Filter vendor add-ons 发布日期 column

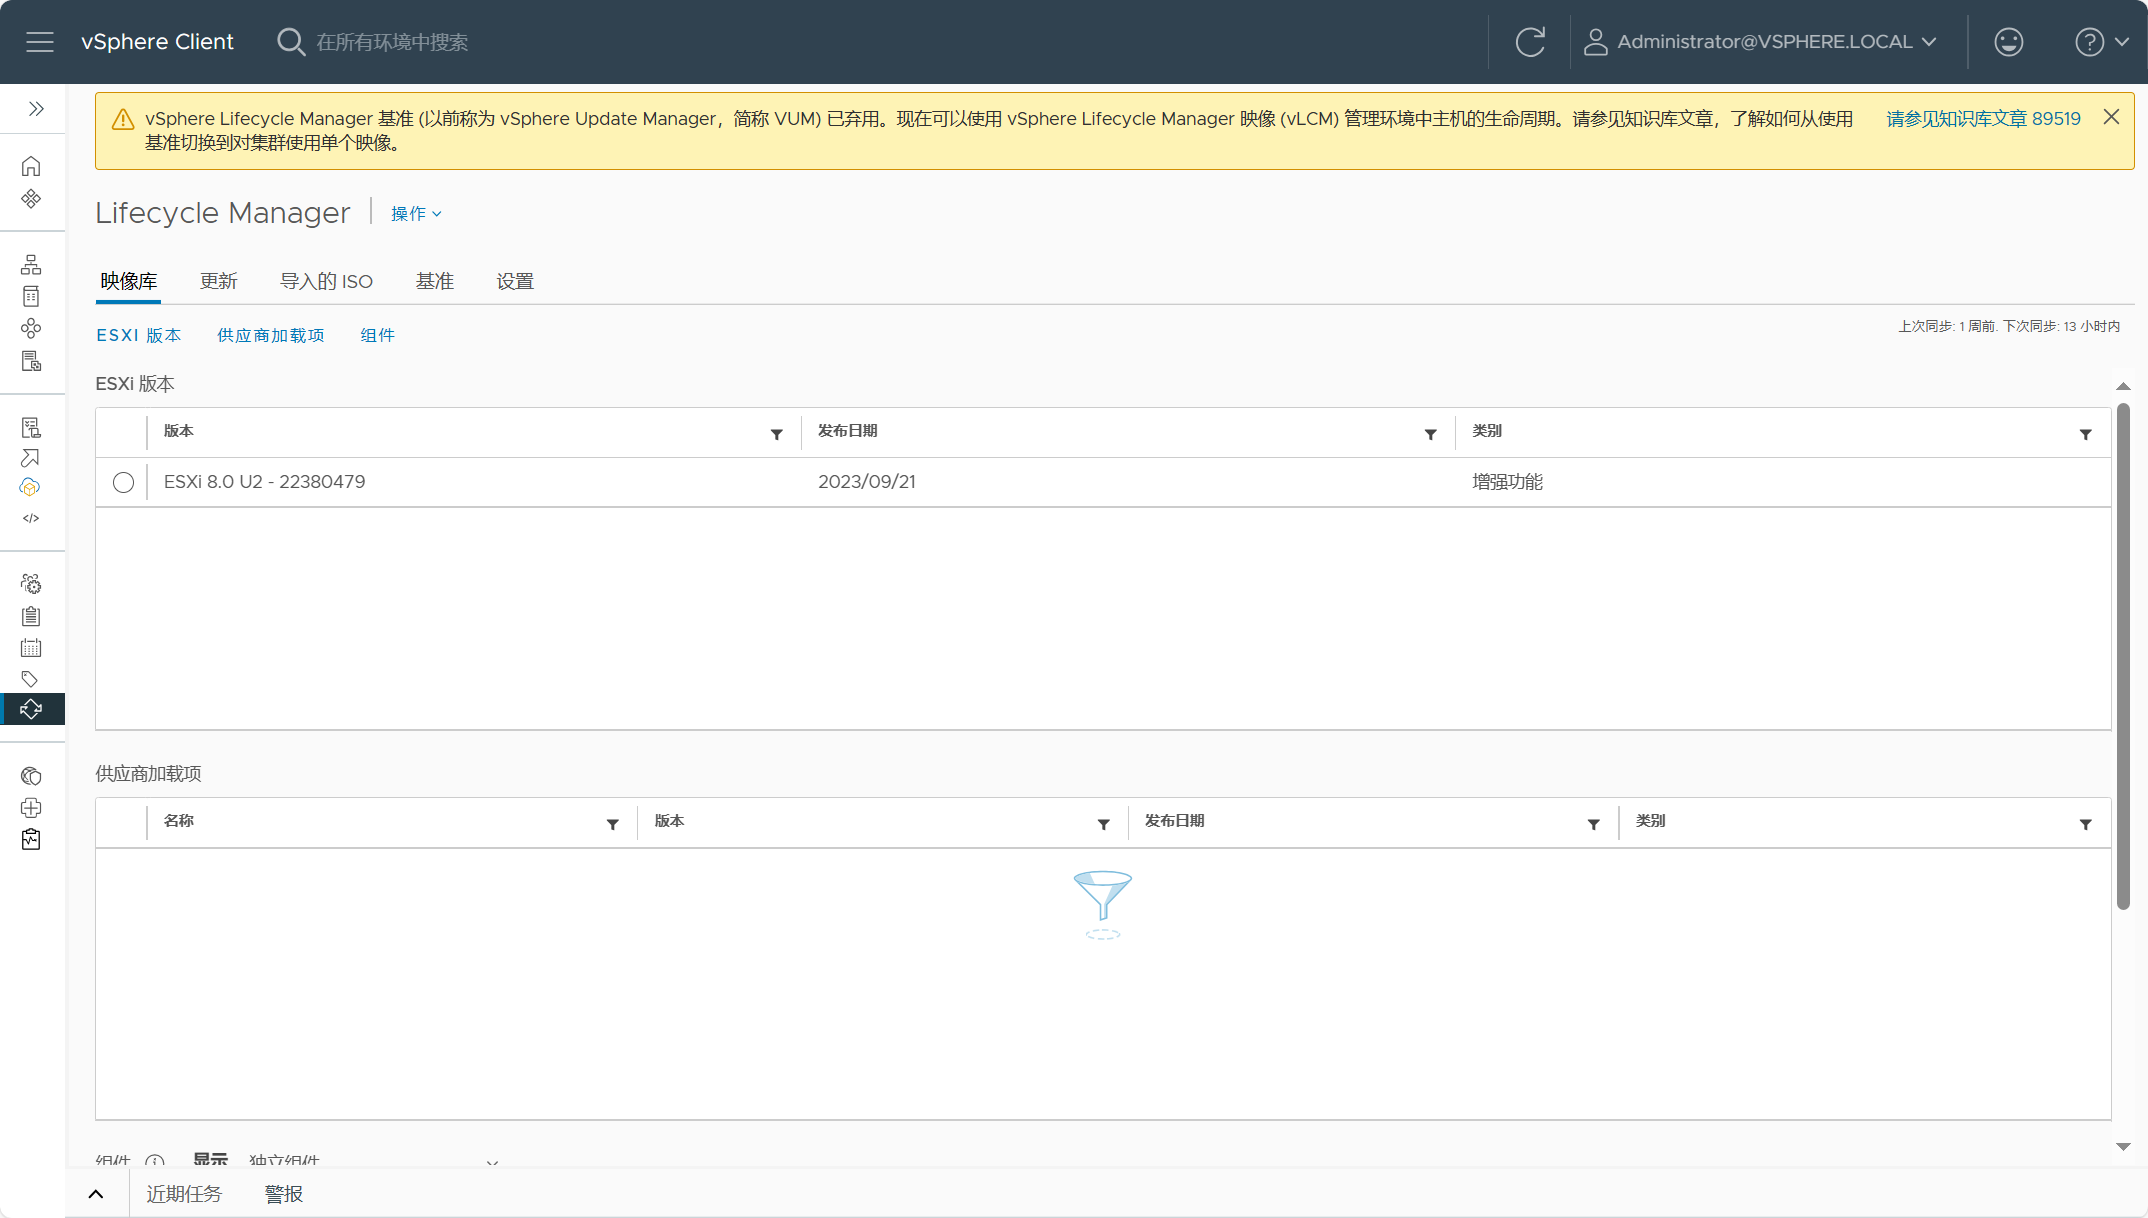(1593, 824)
